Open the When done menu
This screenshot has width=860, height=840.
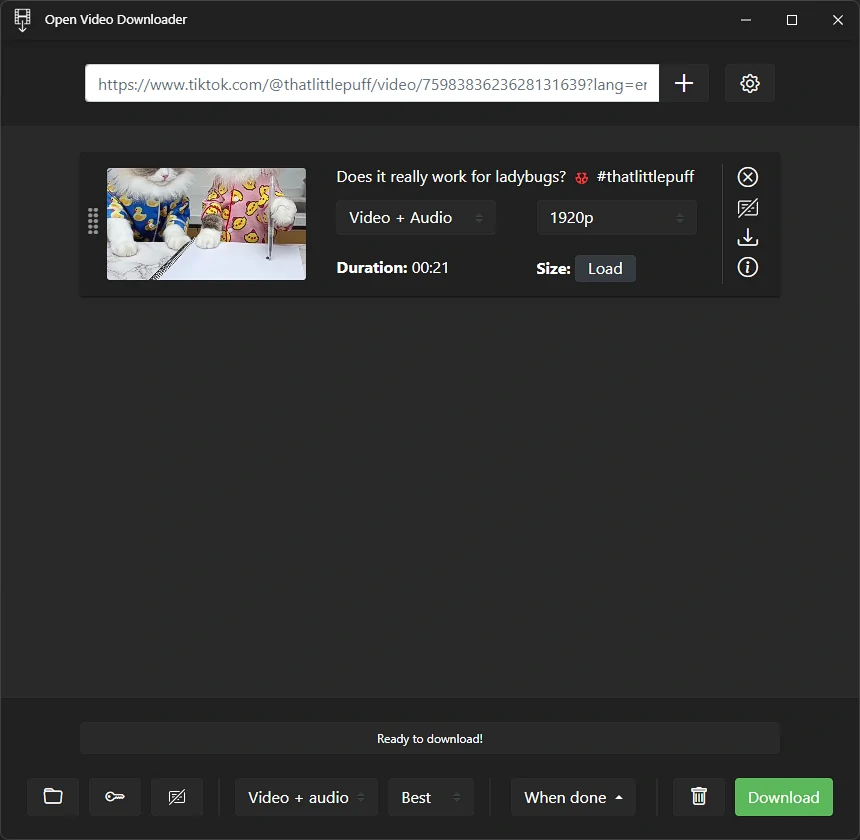(x=573, y=797)
